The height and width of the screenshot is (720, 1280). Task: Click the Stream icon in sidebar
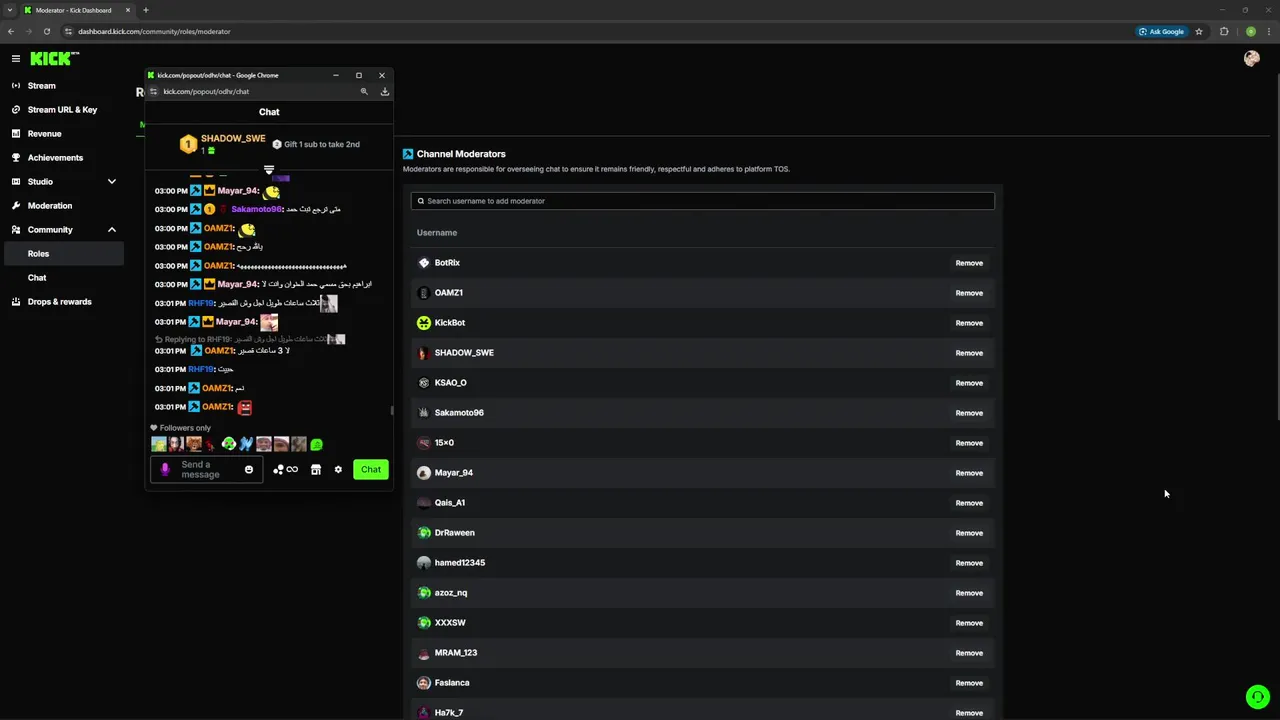coord(16,86)
